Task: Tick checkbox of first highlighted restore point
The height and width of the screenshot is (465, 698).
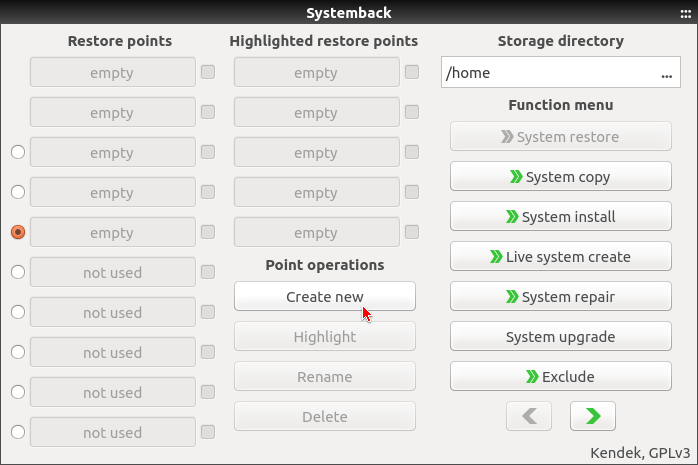Action: point(412,72)
